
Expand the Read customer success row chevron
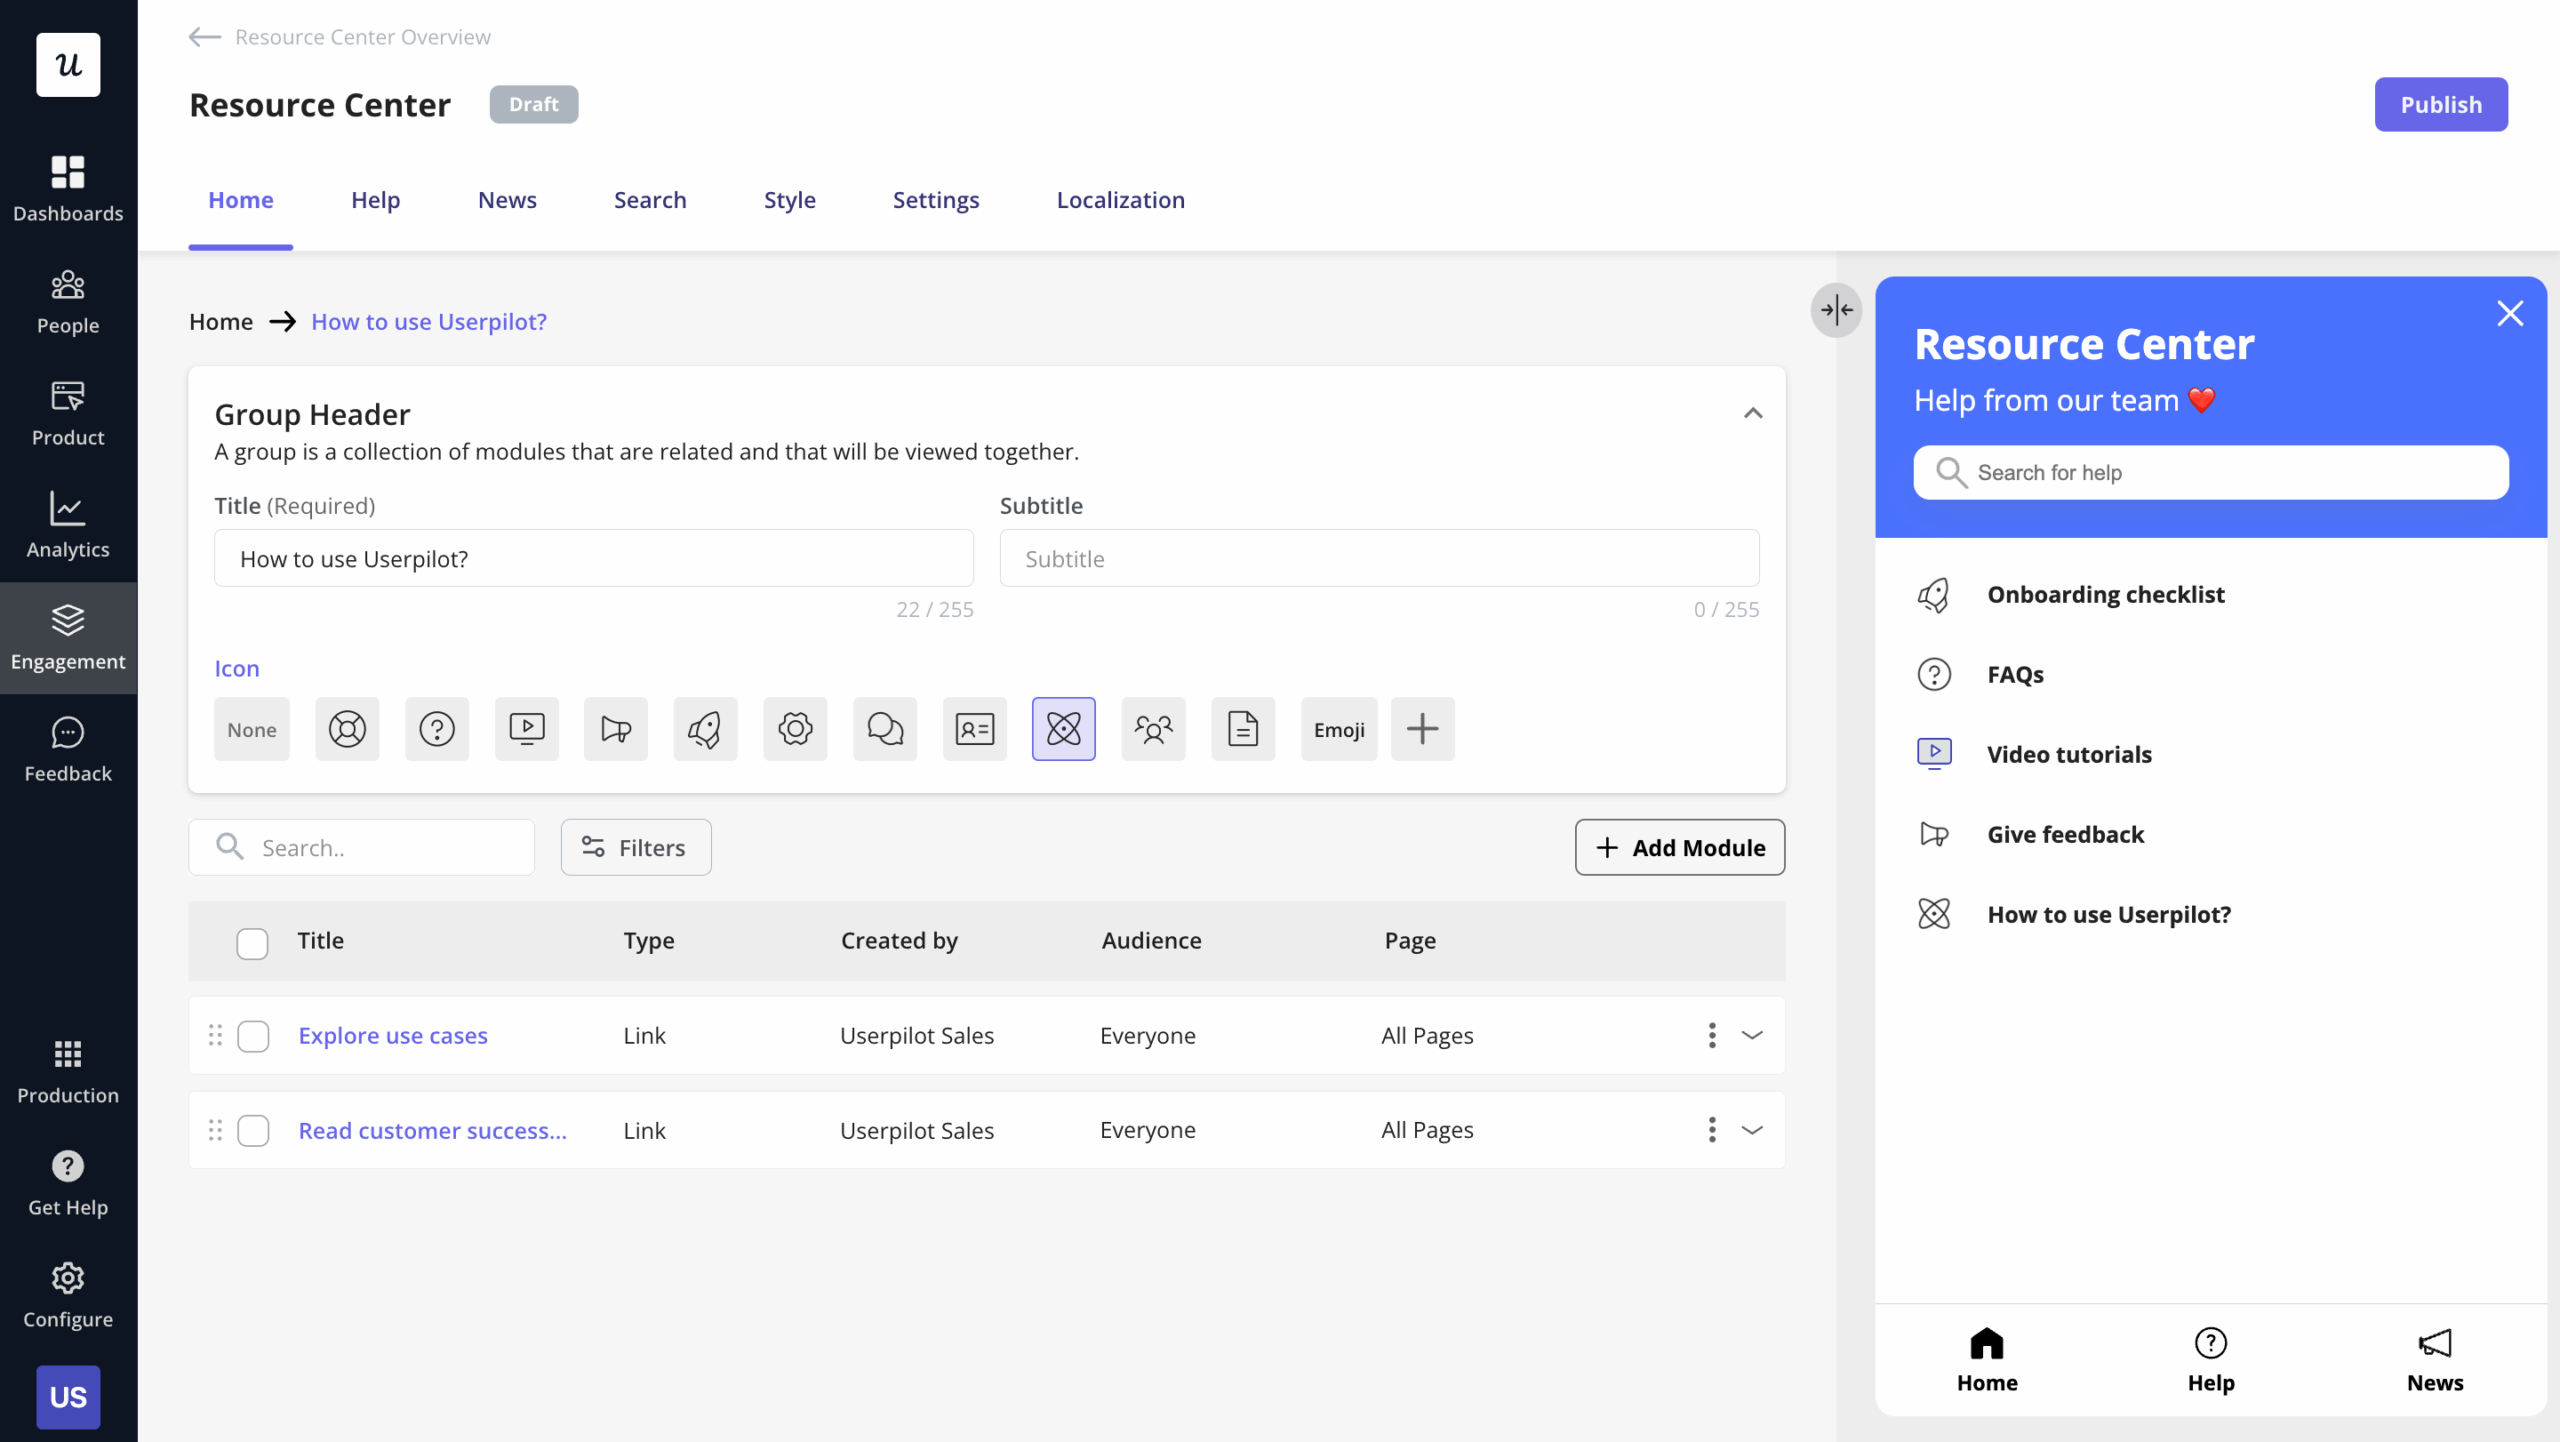1752,1130
